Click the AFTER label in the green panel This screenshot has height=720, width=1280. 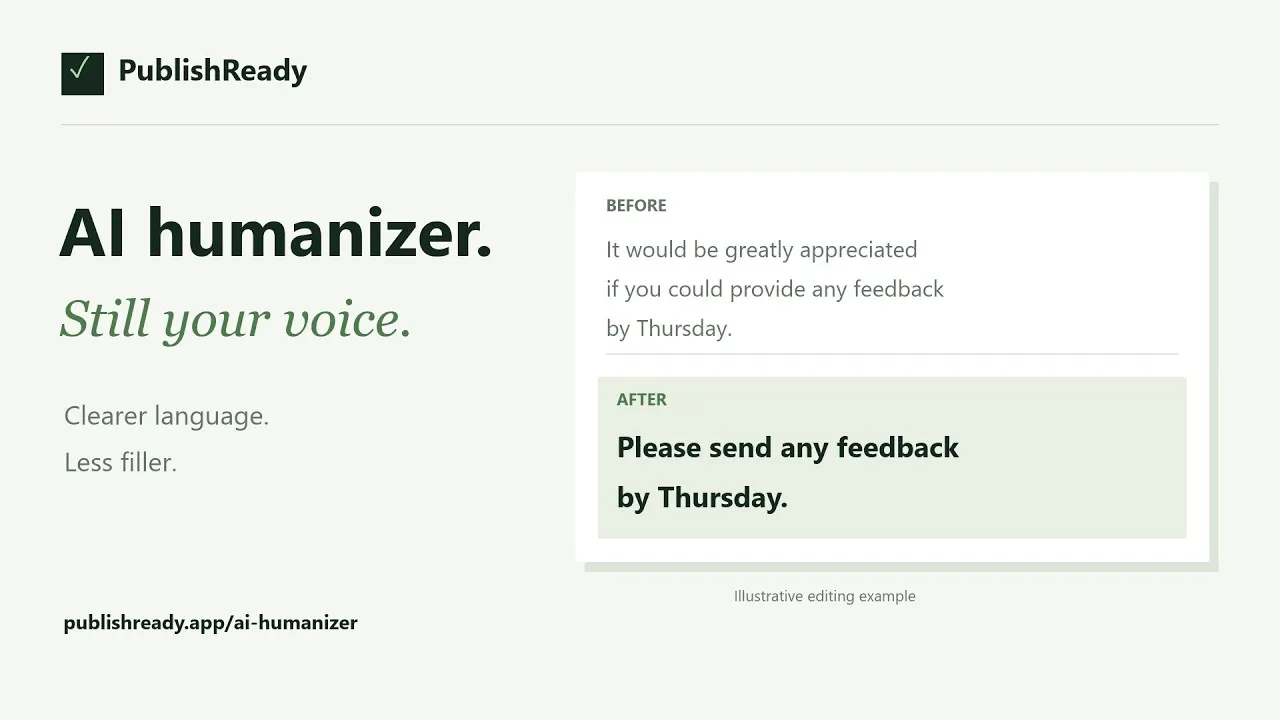click(641, 400)
